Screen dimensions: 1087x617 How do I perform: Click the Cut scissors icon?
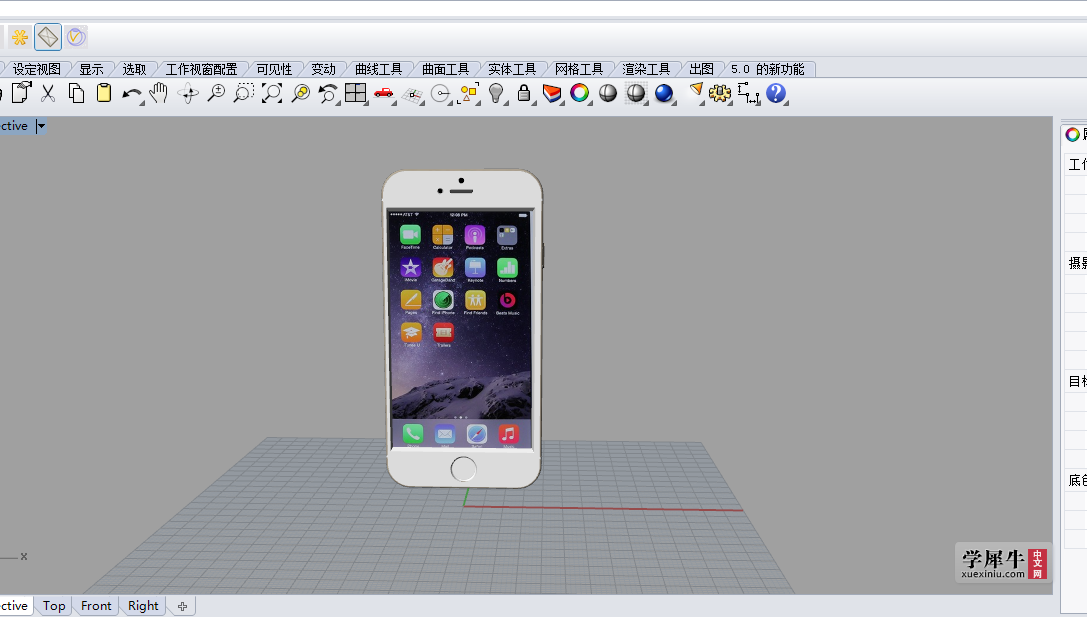[x=48, y=93]
